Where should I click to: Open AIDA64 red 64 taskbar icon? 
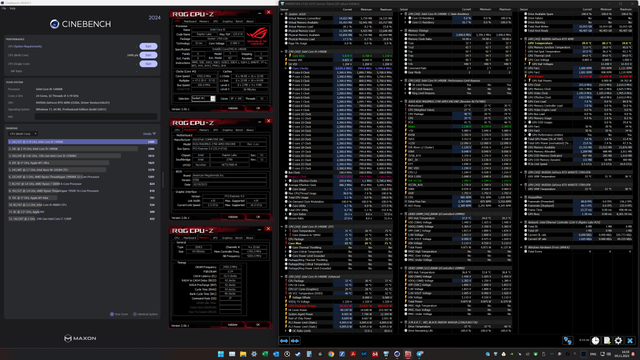(x=375, y=354)
